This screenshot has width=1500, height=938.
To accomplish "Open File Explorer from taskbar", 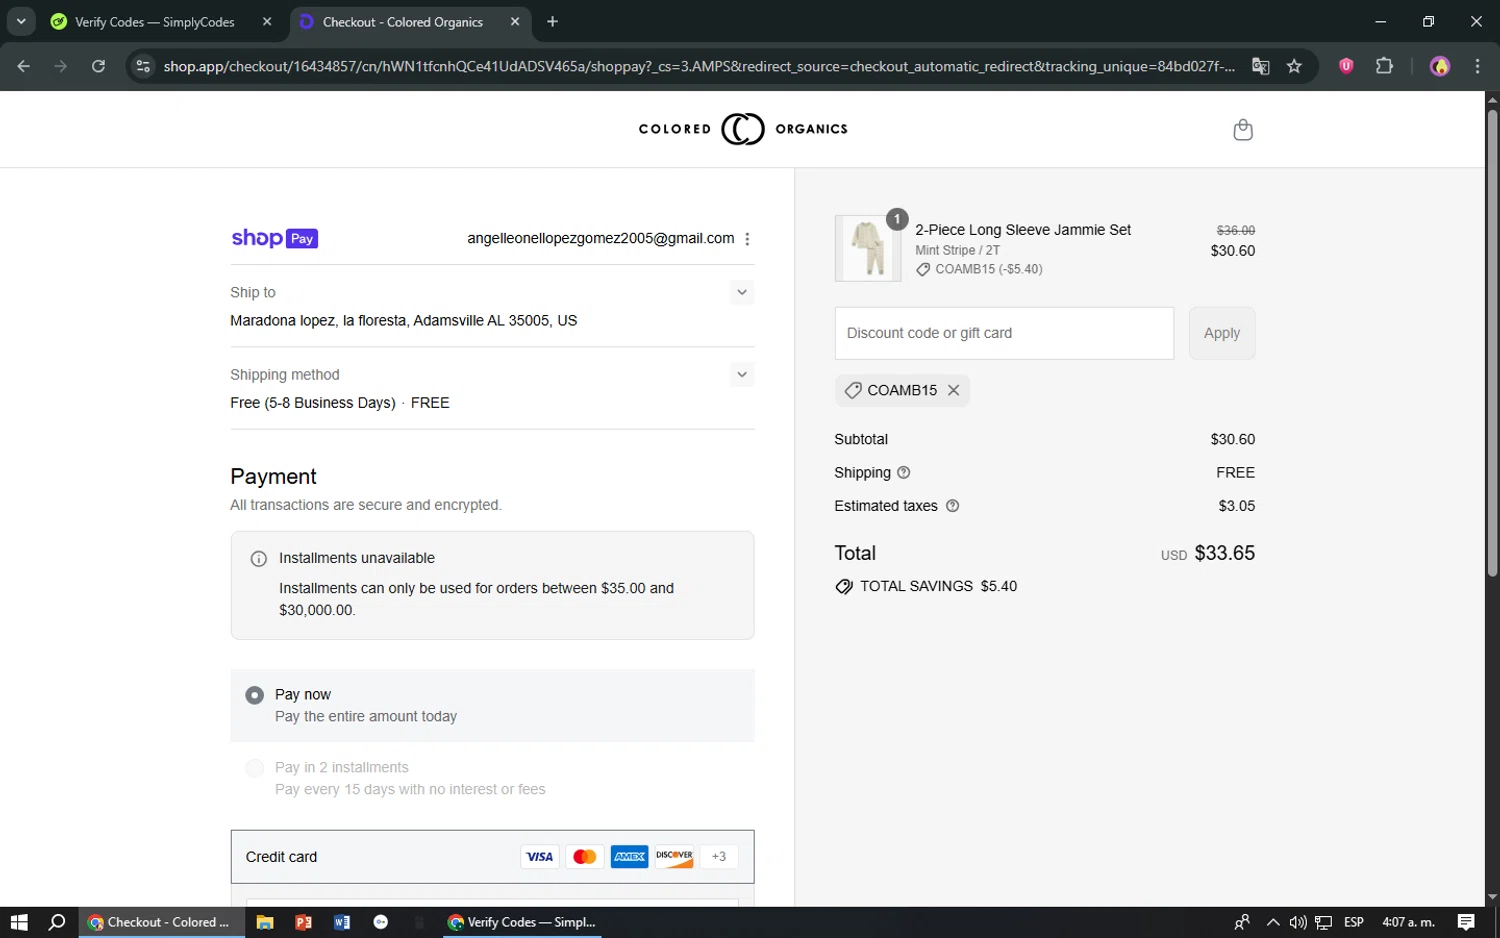I will [265, 922].
